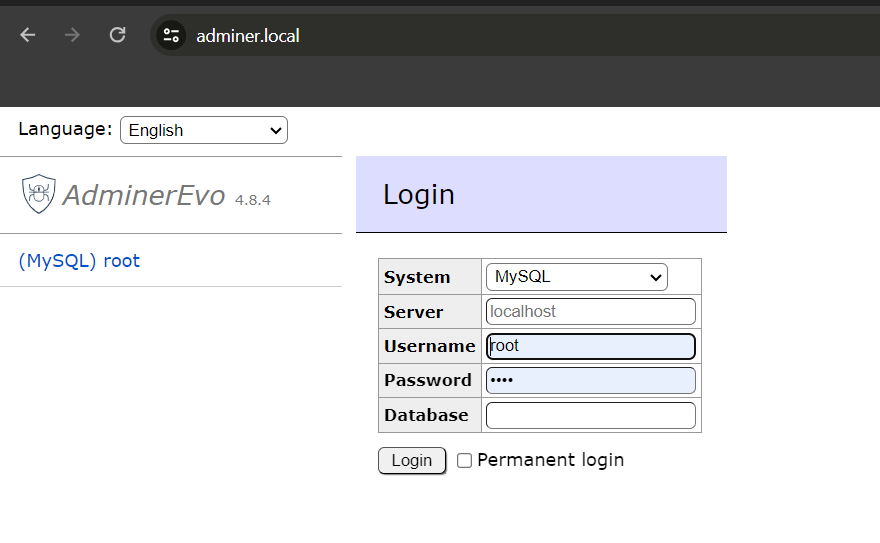Click the browser back arrow
The height and width of the screenshot is (543, 880).
[28, 35]
